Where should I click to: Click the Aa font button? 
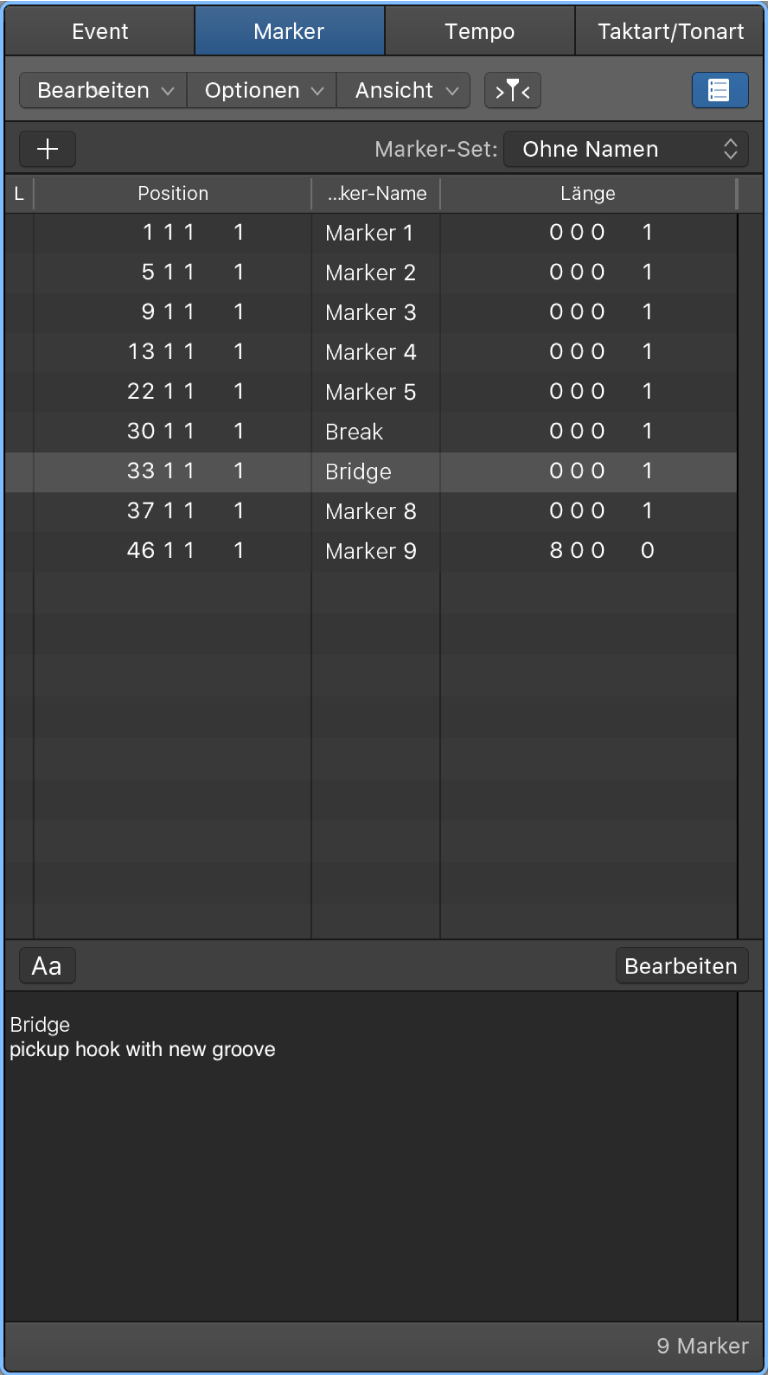pyautogui.click(x=47, y=966)
